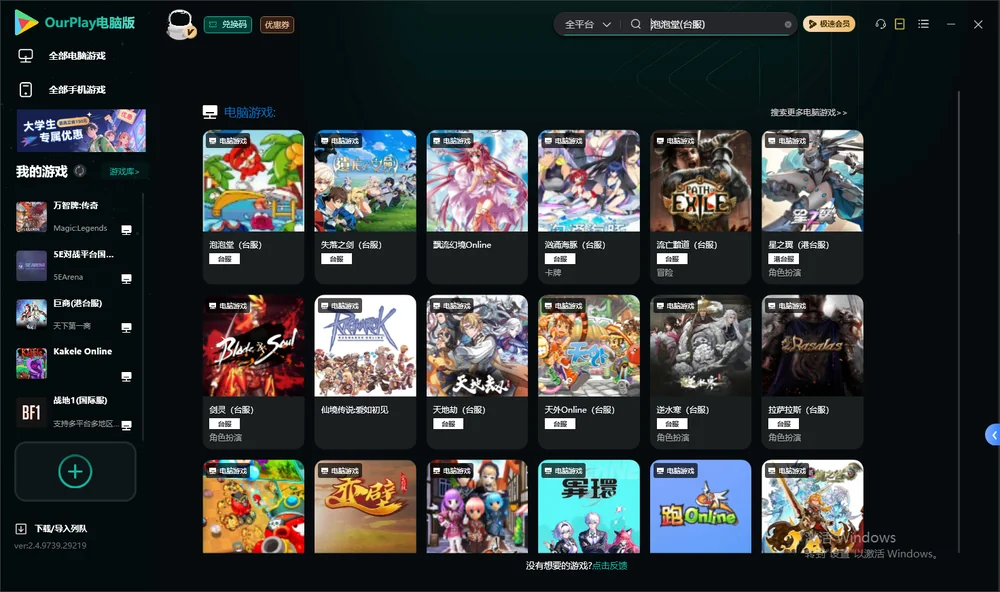Click the 下载/导入列队 download icon
The width and height of the screenshot is (1000, 592).
pos(21,529)
